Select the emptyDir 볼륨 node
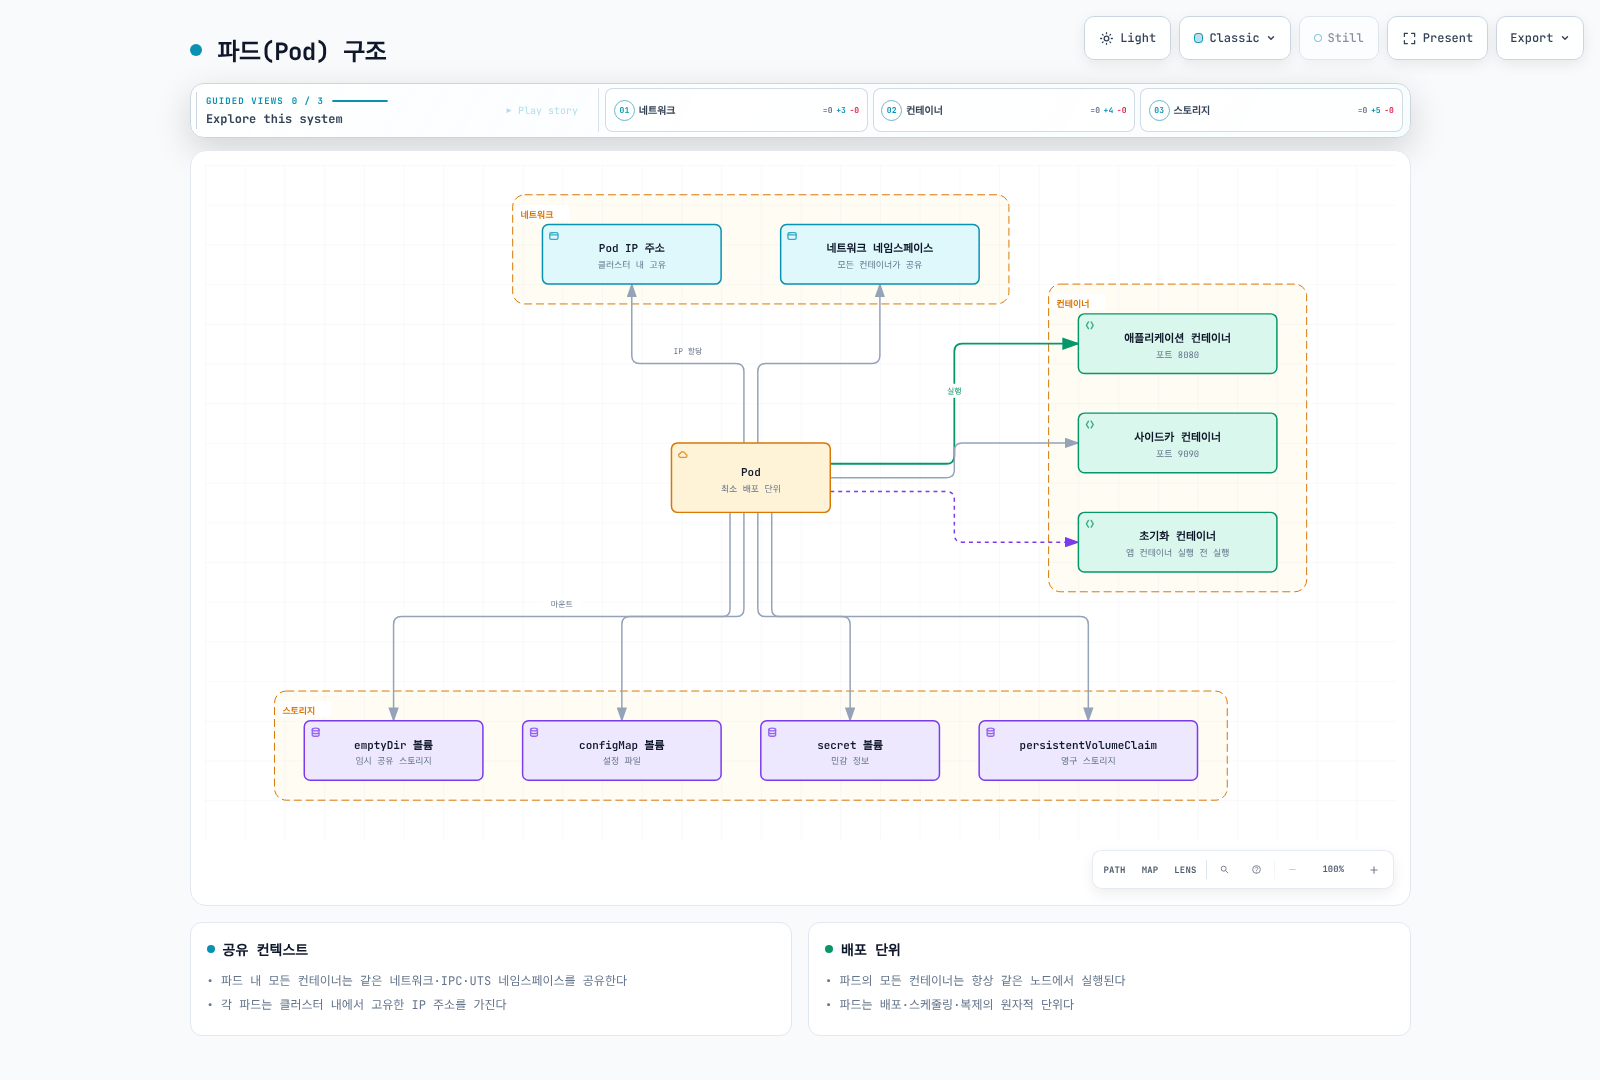The width and height of the screenshot is (1600, 1080). click(x=394, y=751)
